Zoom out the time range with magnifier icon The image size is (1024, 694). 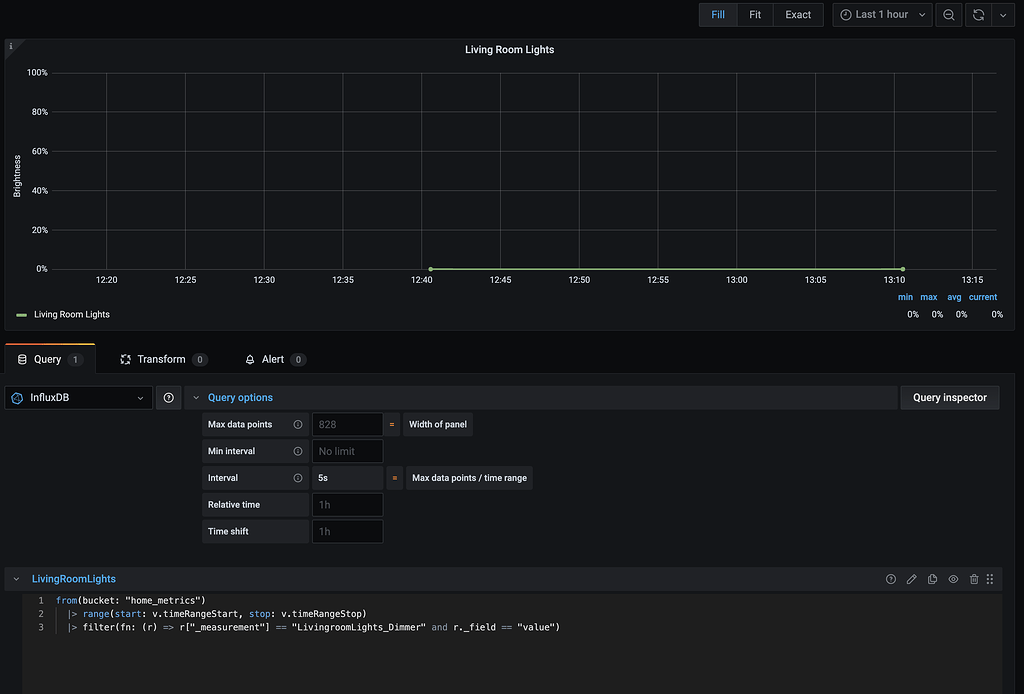pyautogui.click(x=948, y=15)
